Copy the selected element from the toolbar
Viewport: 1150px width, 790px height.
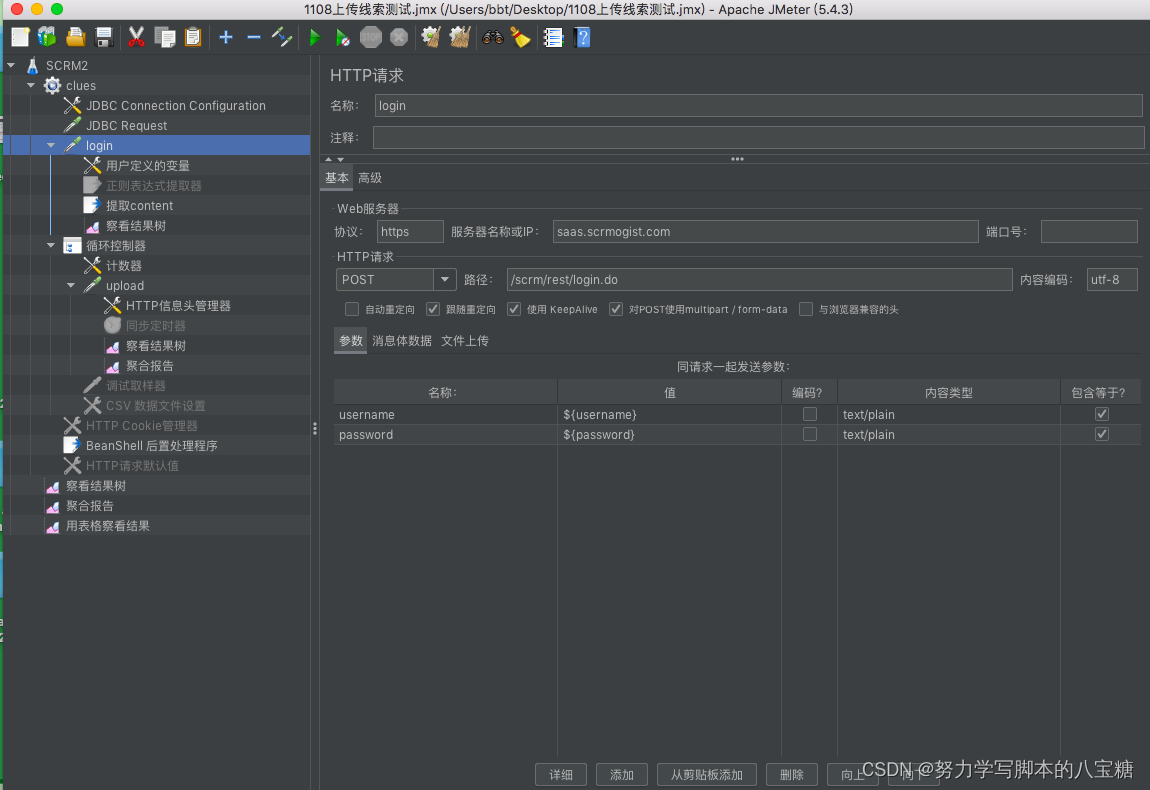pyautogui.click(x=164, y=37)
